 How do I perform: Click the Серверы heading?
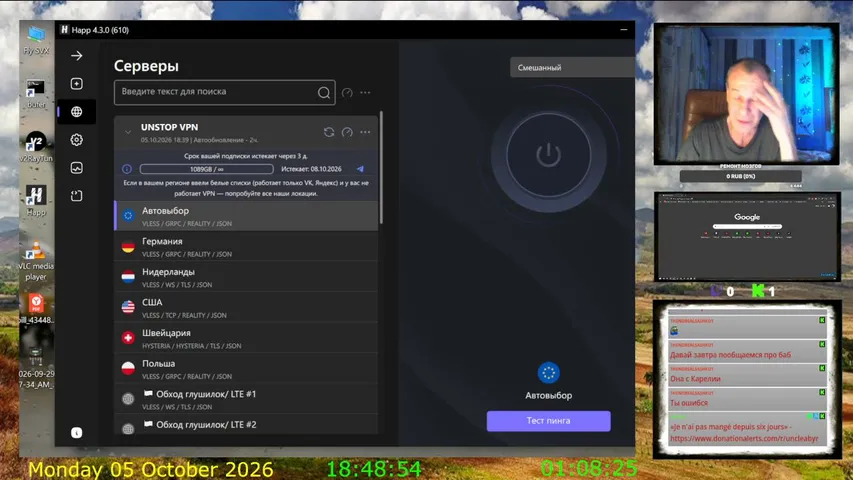[146, 66]
